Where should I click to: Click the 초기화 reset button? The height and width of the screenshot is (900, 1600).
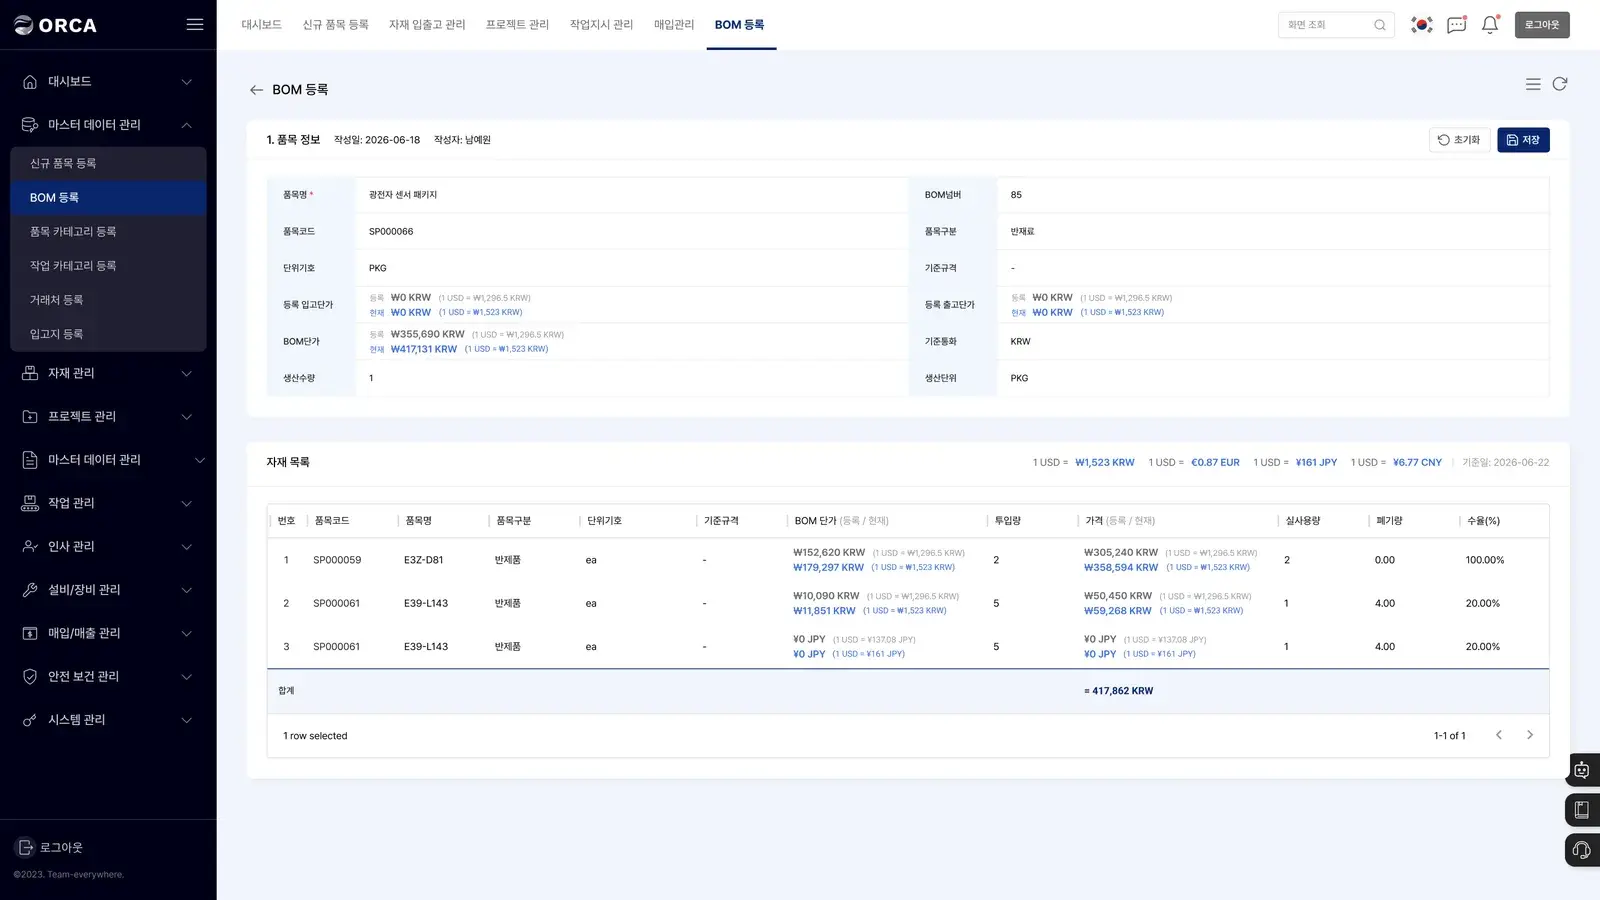[1459, 140]
